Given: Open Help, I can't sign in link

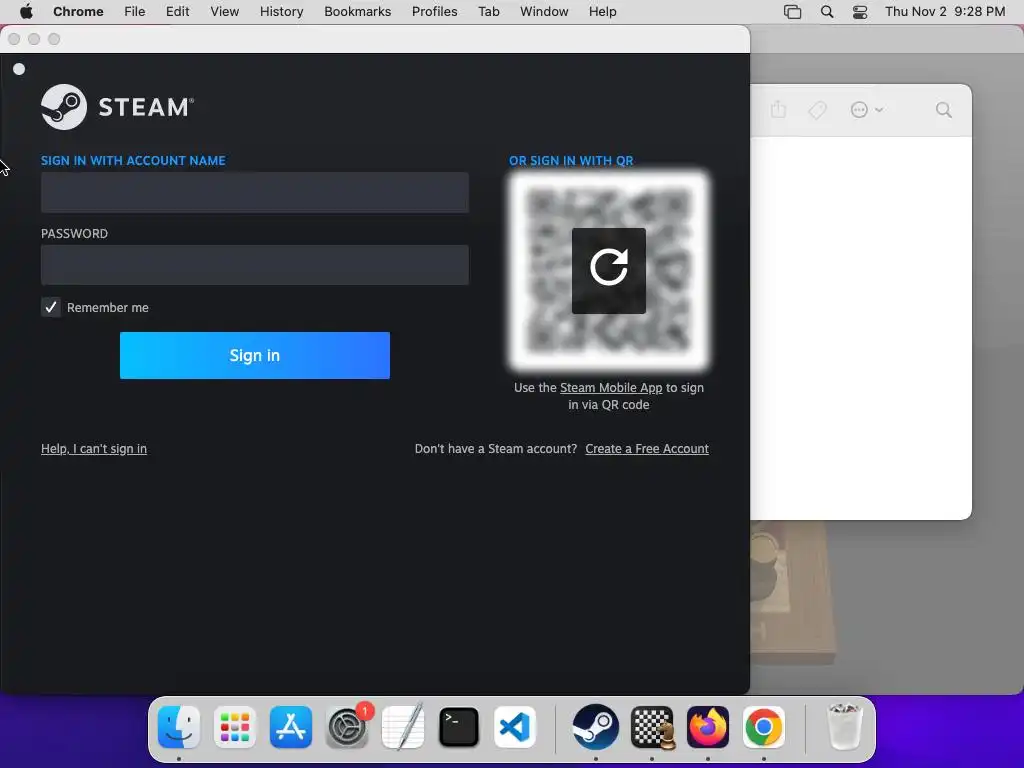Looking at the screenshot, I should coord(94,449).
